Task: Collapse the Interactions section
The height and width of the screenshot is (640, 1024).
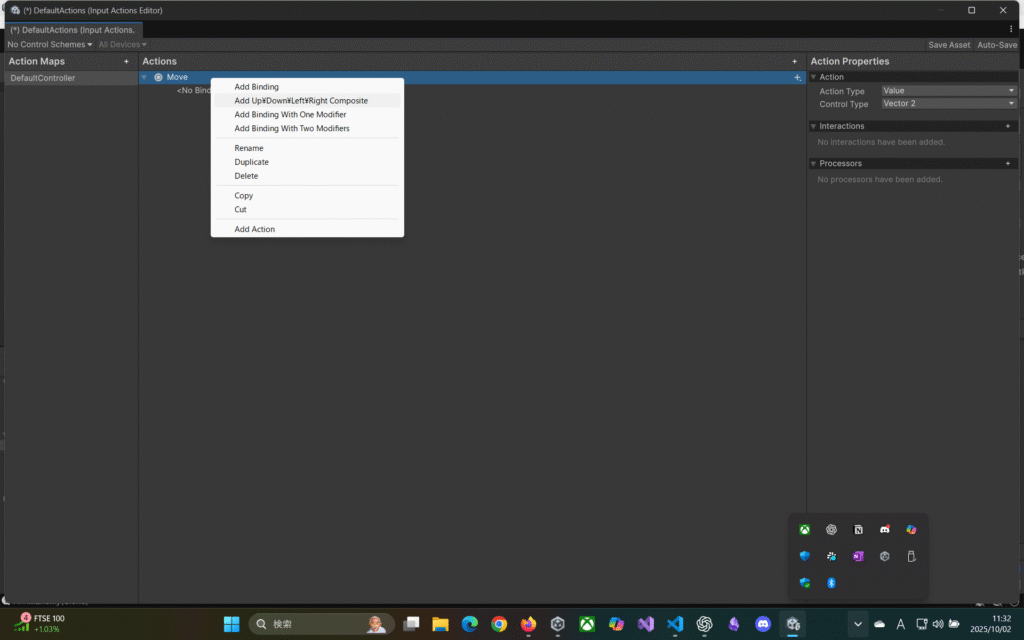Action: 813,126
